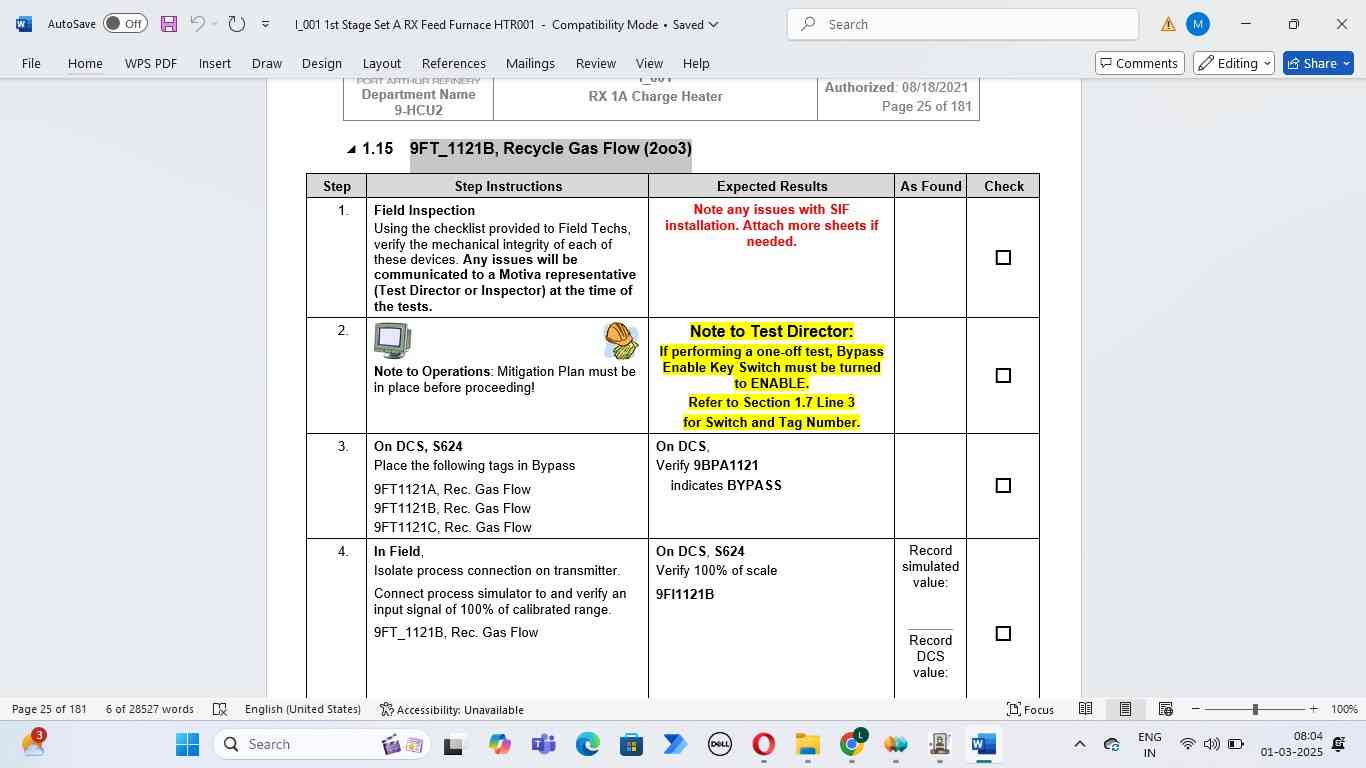Switch to the Home ribbon tab
The height and width of the screenshot is (768, 1366).
point(85,63)
